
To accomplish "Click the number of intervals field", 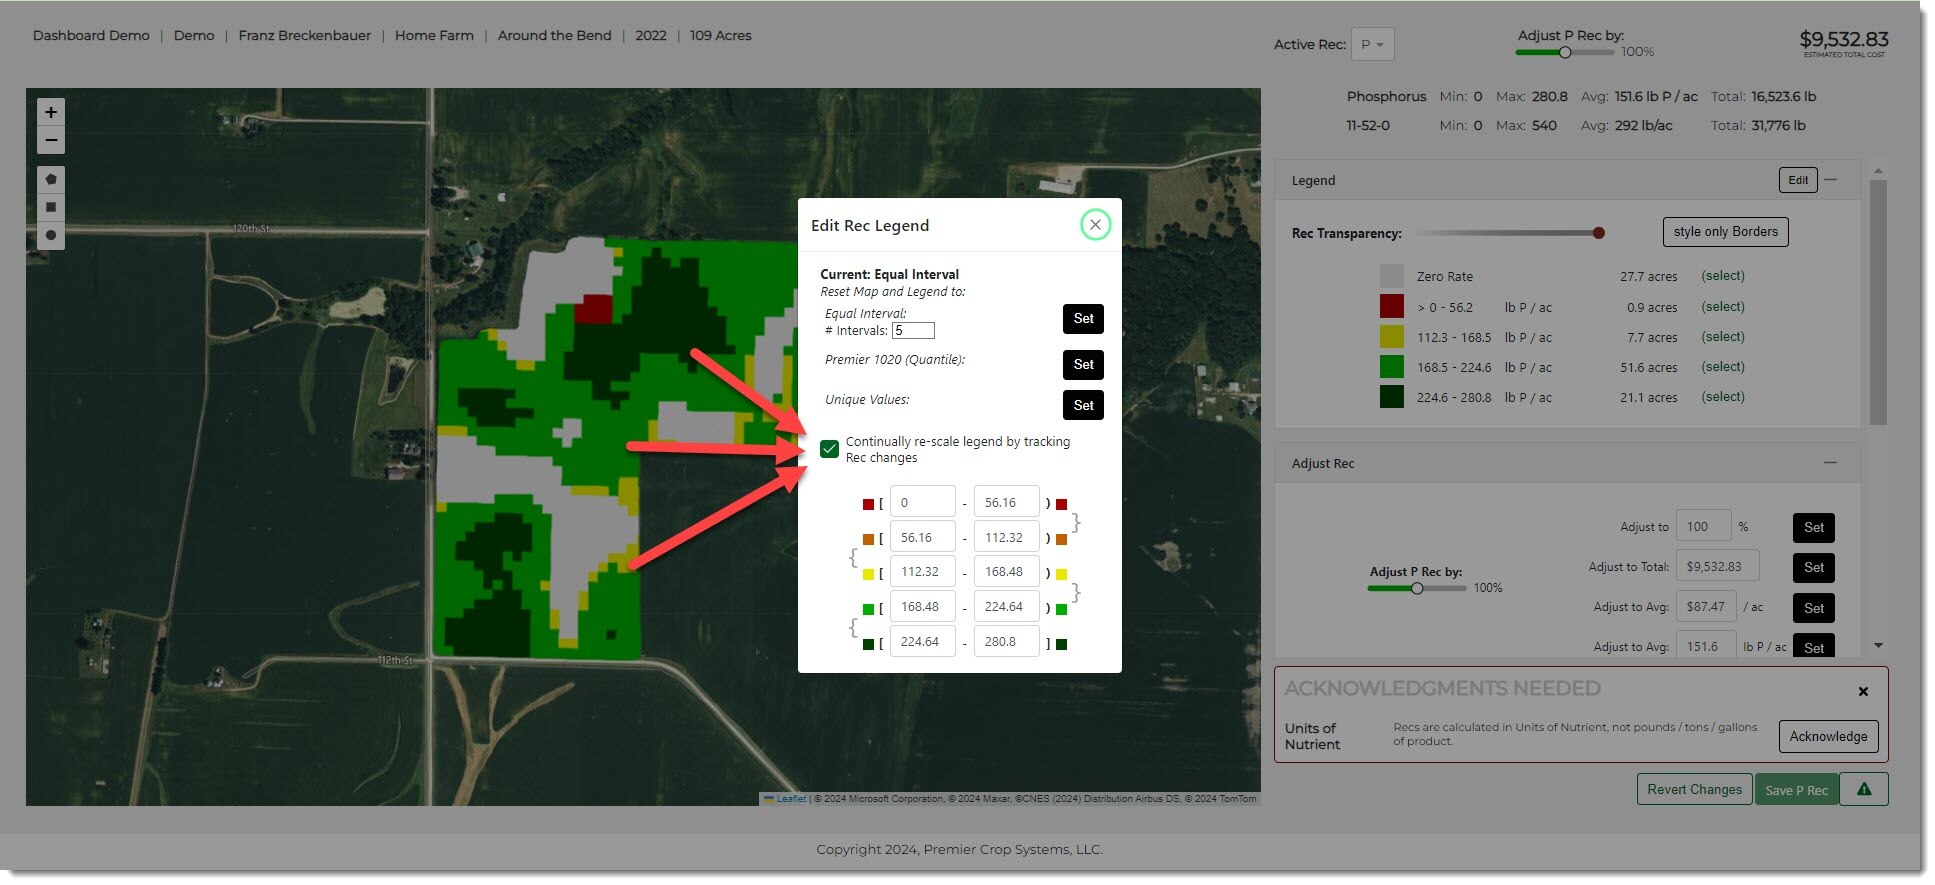I will click(x=913, y=331).
